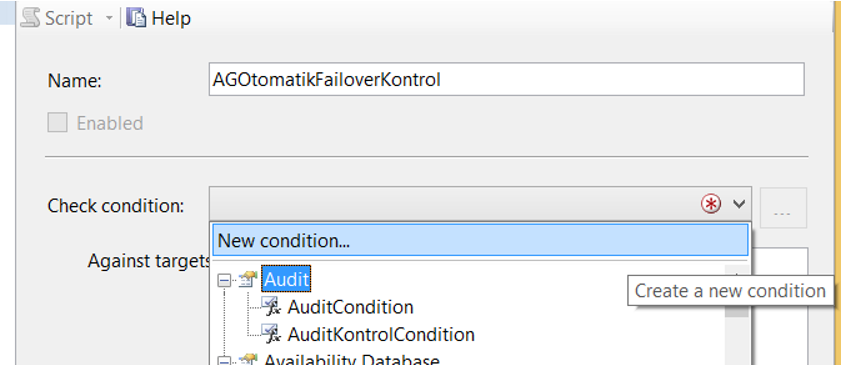This screenshot has width=841, height=365.
Task: Click the red required asterisk icon
Action: coord(711,204)
